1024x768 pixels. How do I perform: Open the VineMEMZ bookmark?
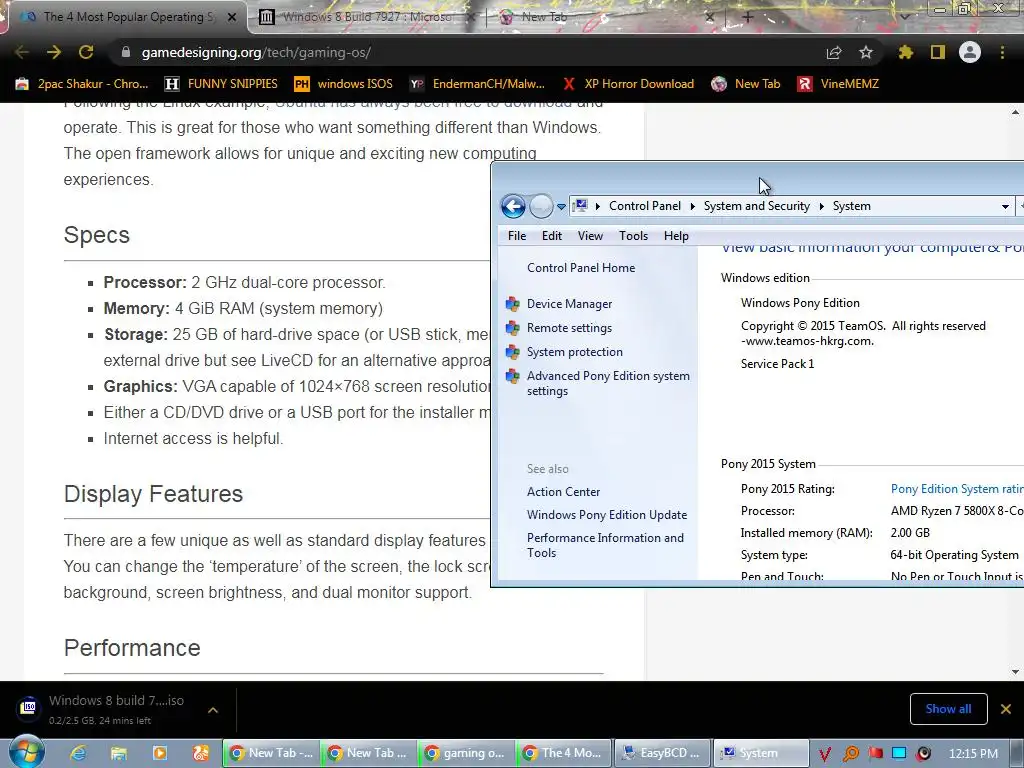tap(839, 84)
